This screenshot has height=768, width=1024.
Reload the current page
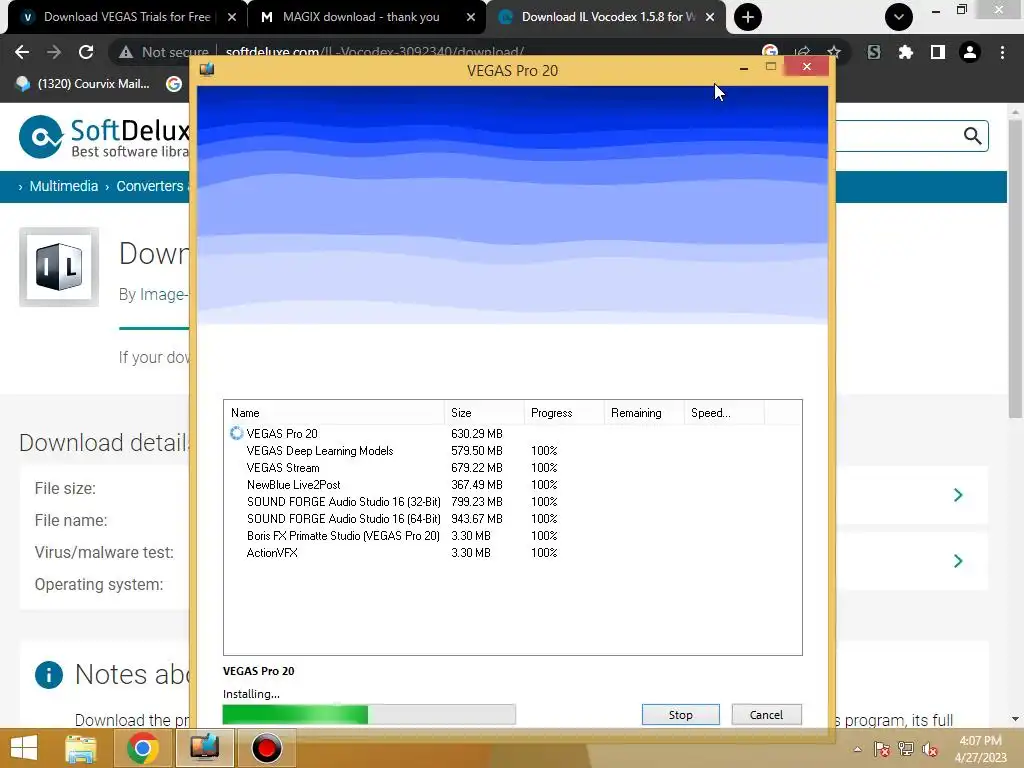86,52
